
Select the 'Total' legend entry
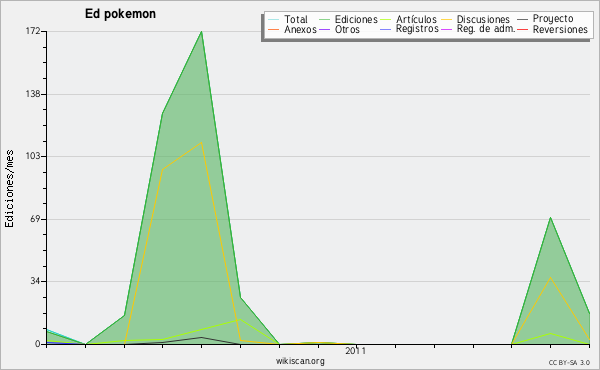click(296, 19)
